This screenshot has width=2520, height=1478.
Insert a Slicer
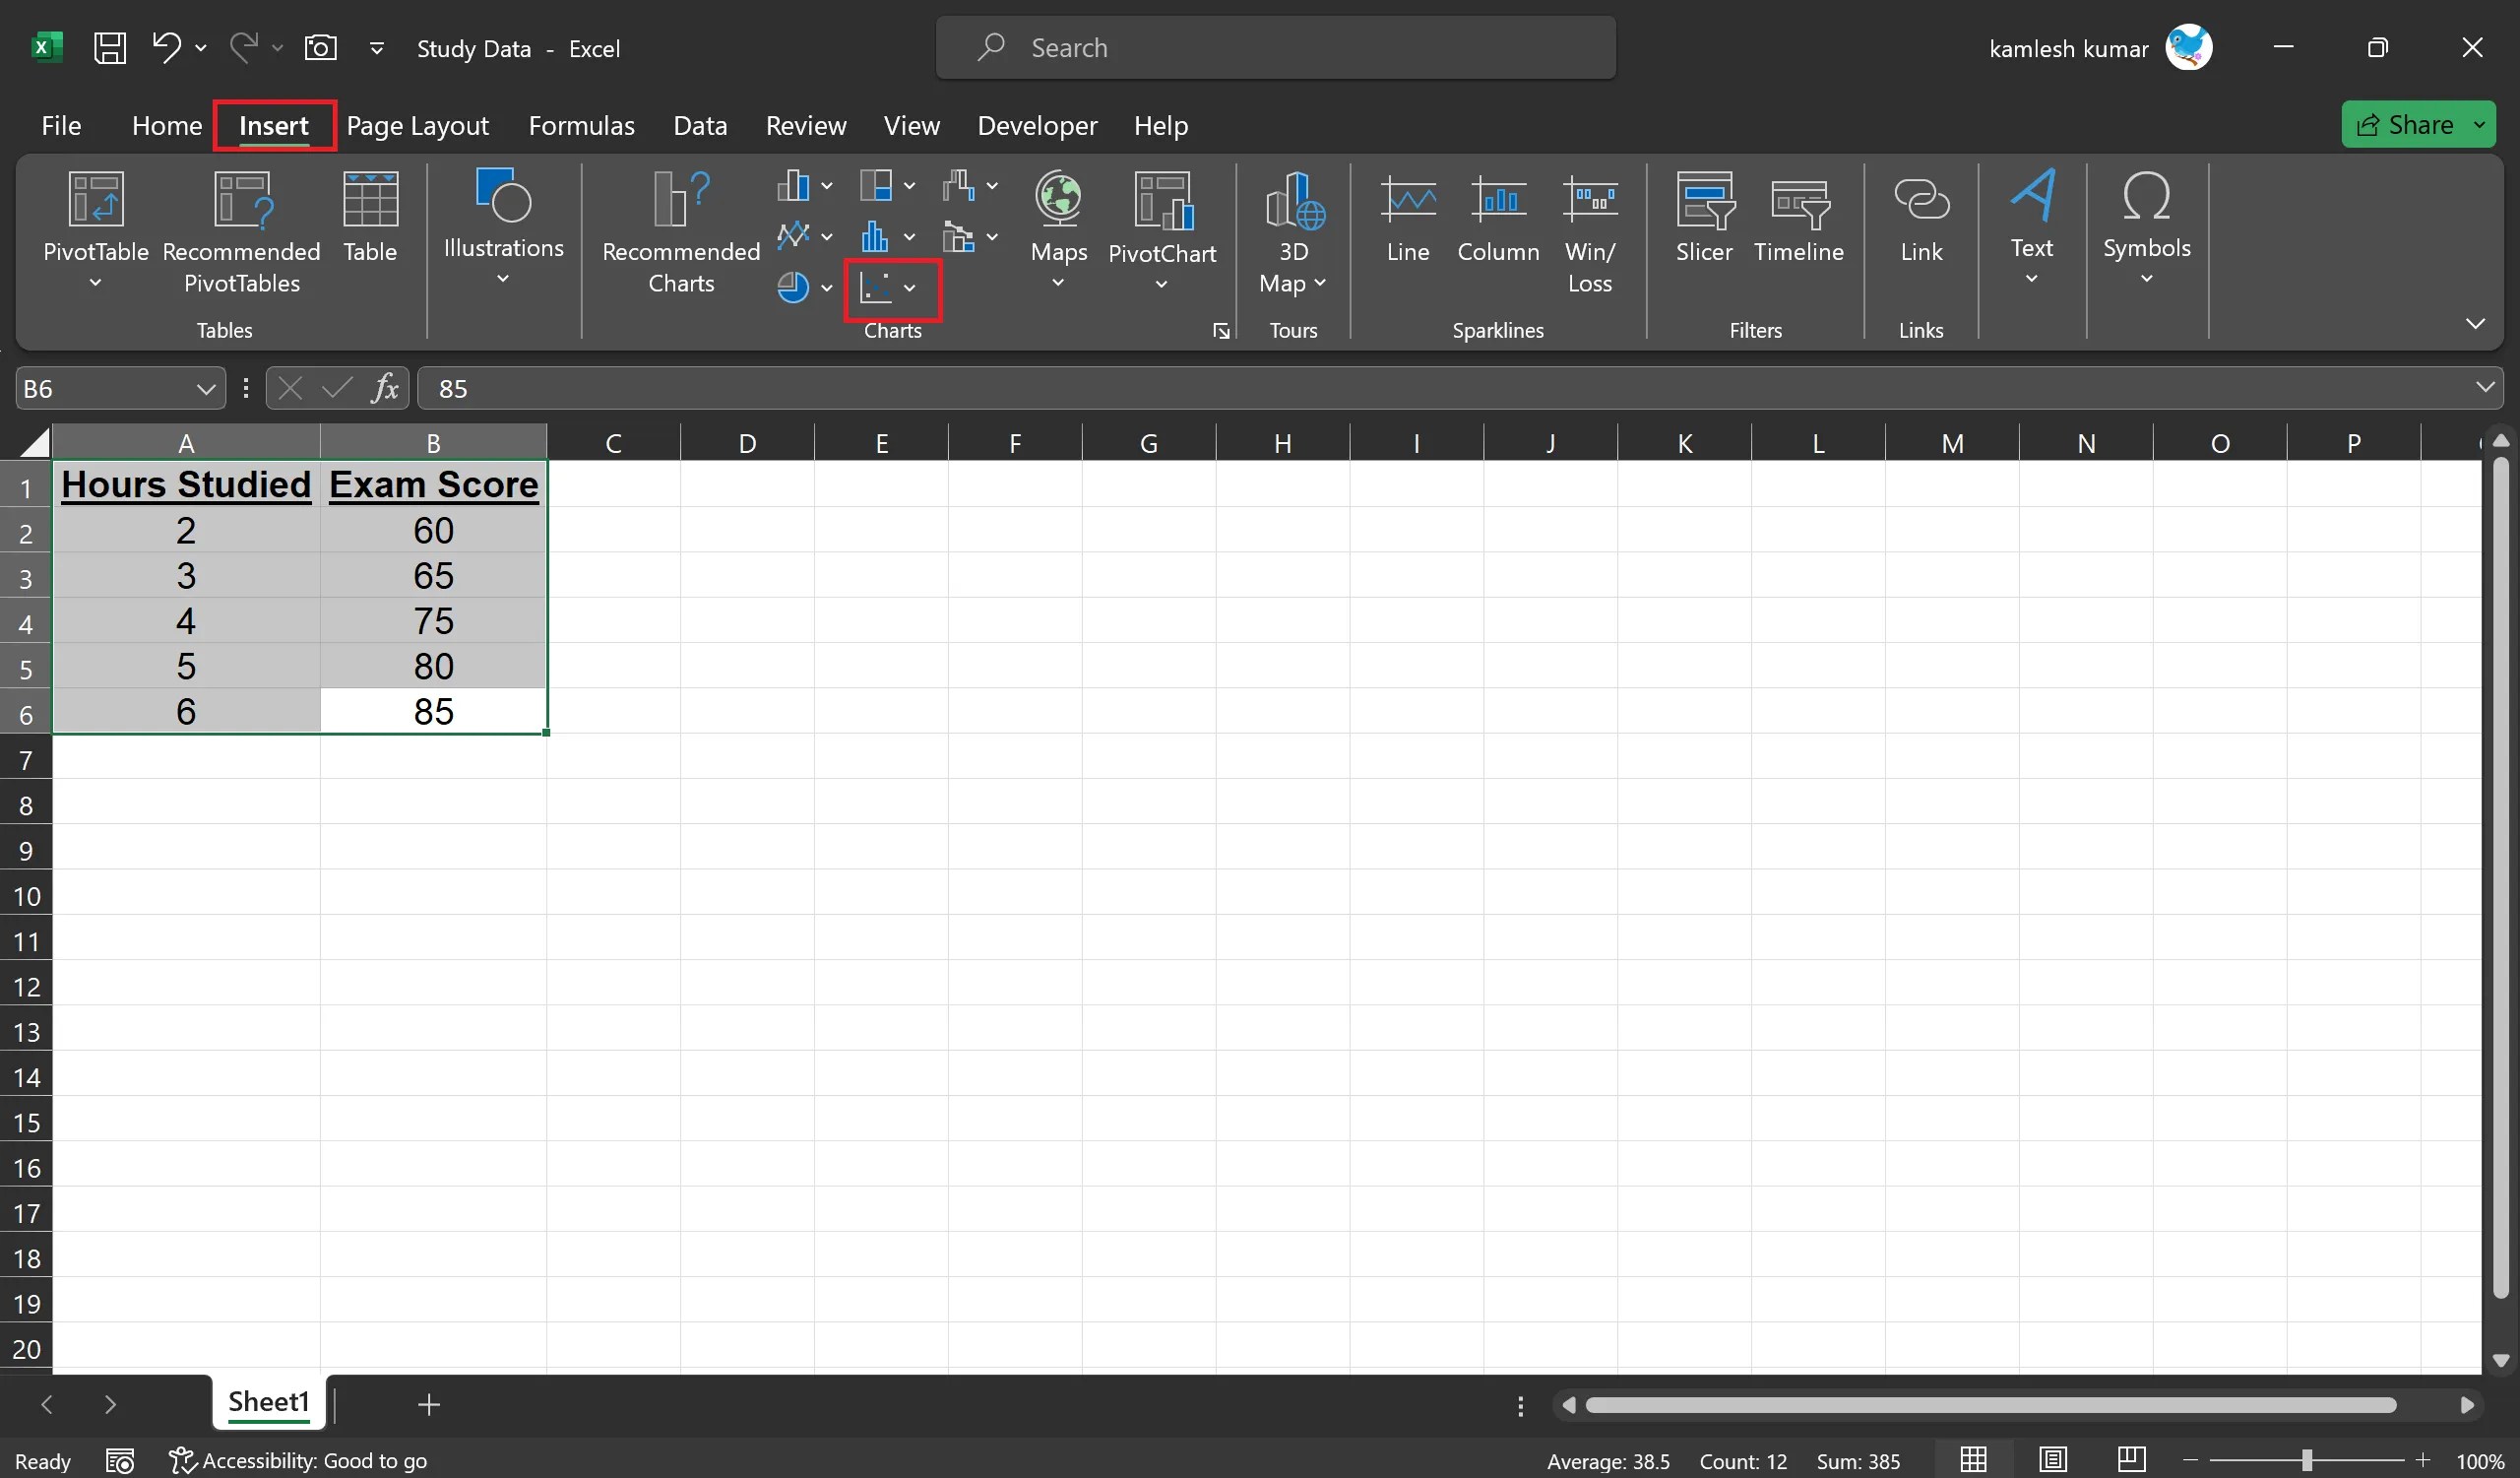pos(1704,220)
